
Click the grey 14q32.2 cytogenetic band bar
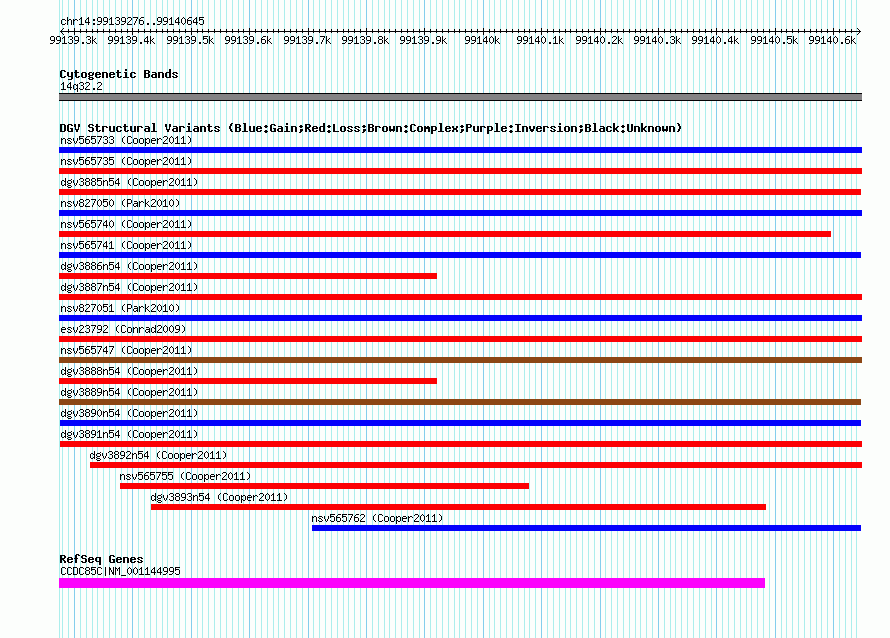(460, 97)
